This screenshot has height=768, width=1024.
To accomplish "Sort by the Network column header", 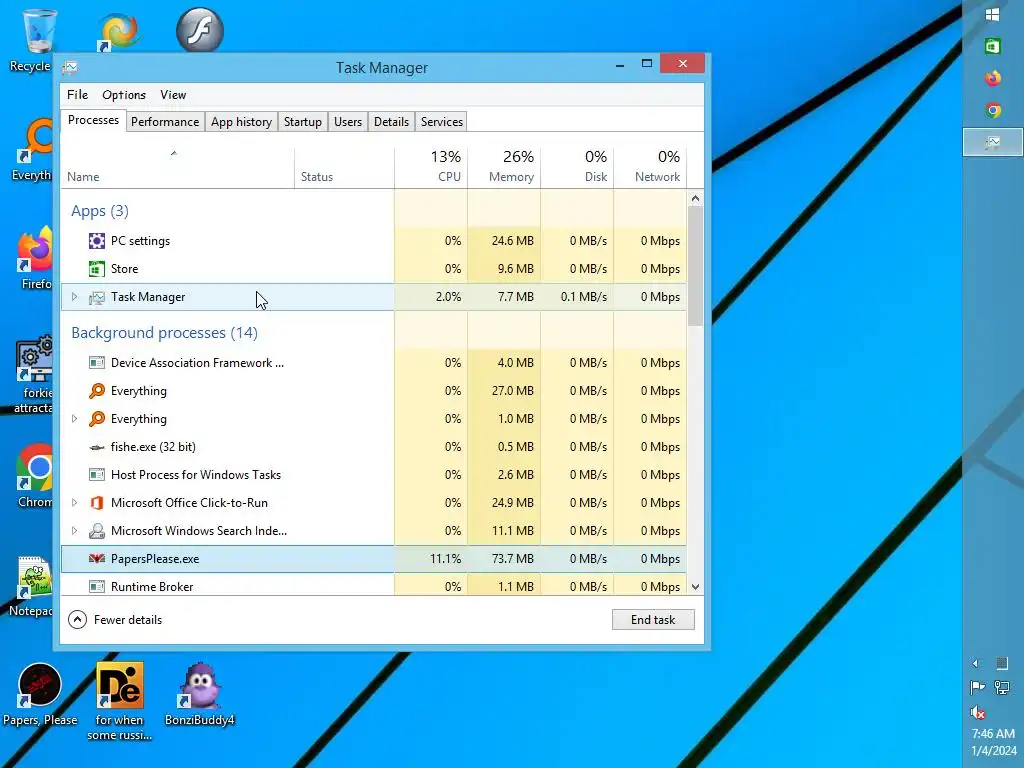I will tap(650, 168).
